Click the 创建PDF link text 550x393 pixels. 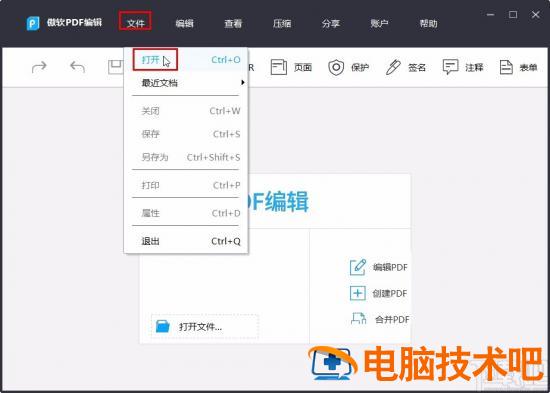tap(390, 293)
